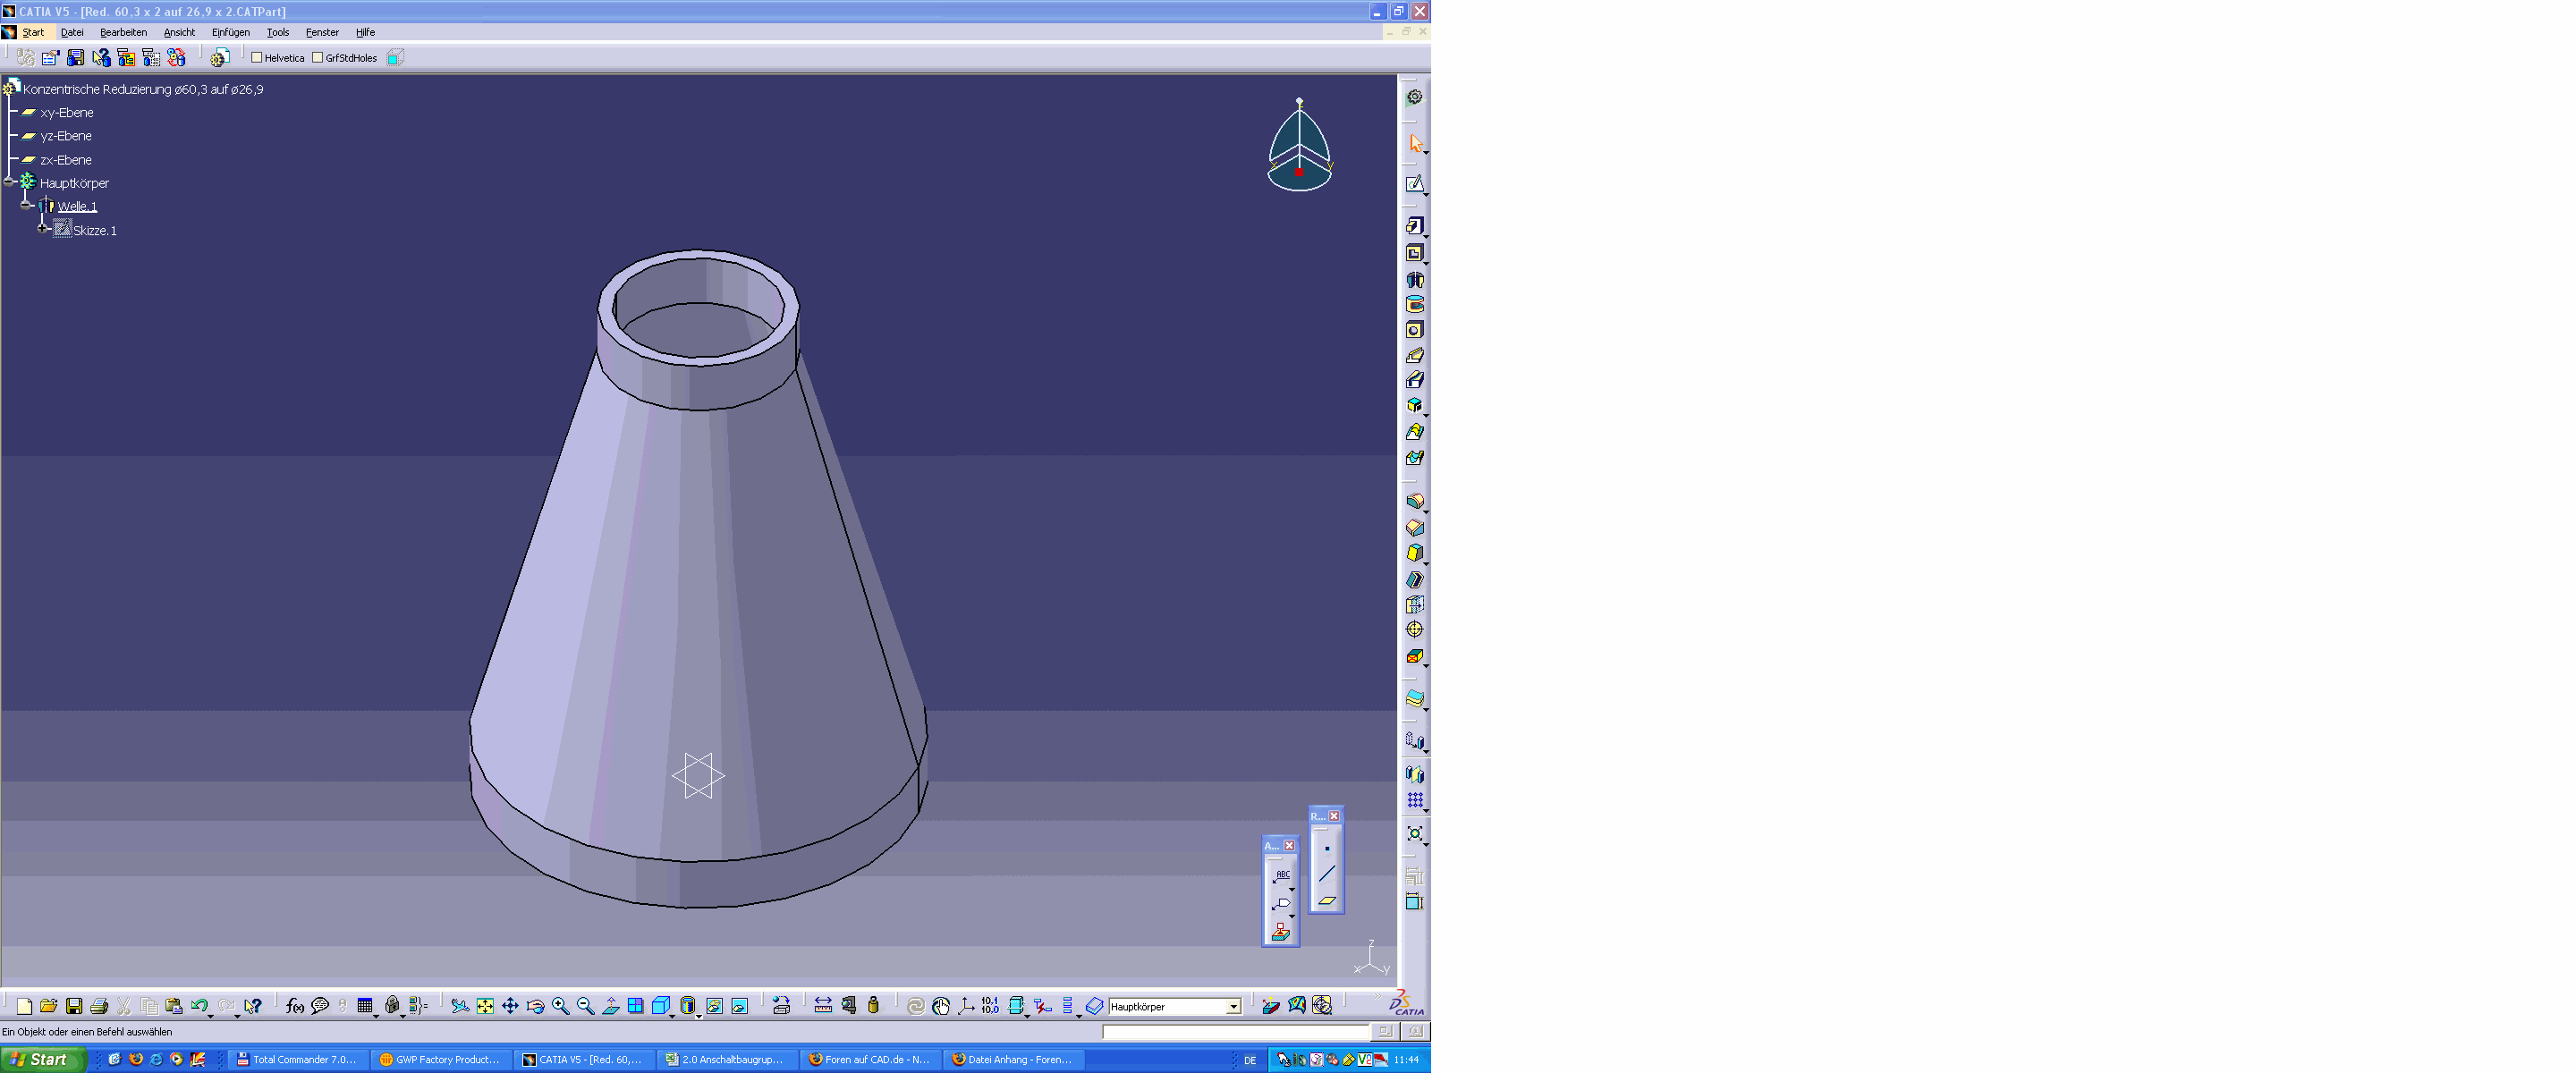The height and width of the screenshot is (1073, 2576).
Task: Switch to GWP Factory Product taskbar button
Action: tap(441, 1060)
